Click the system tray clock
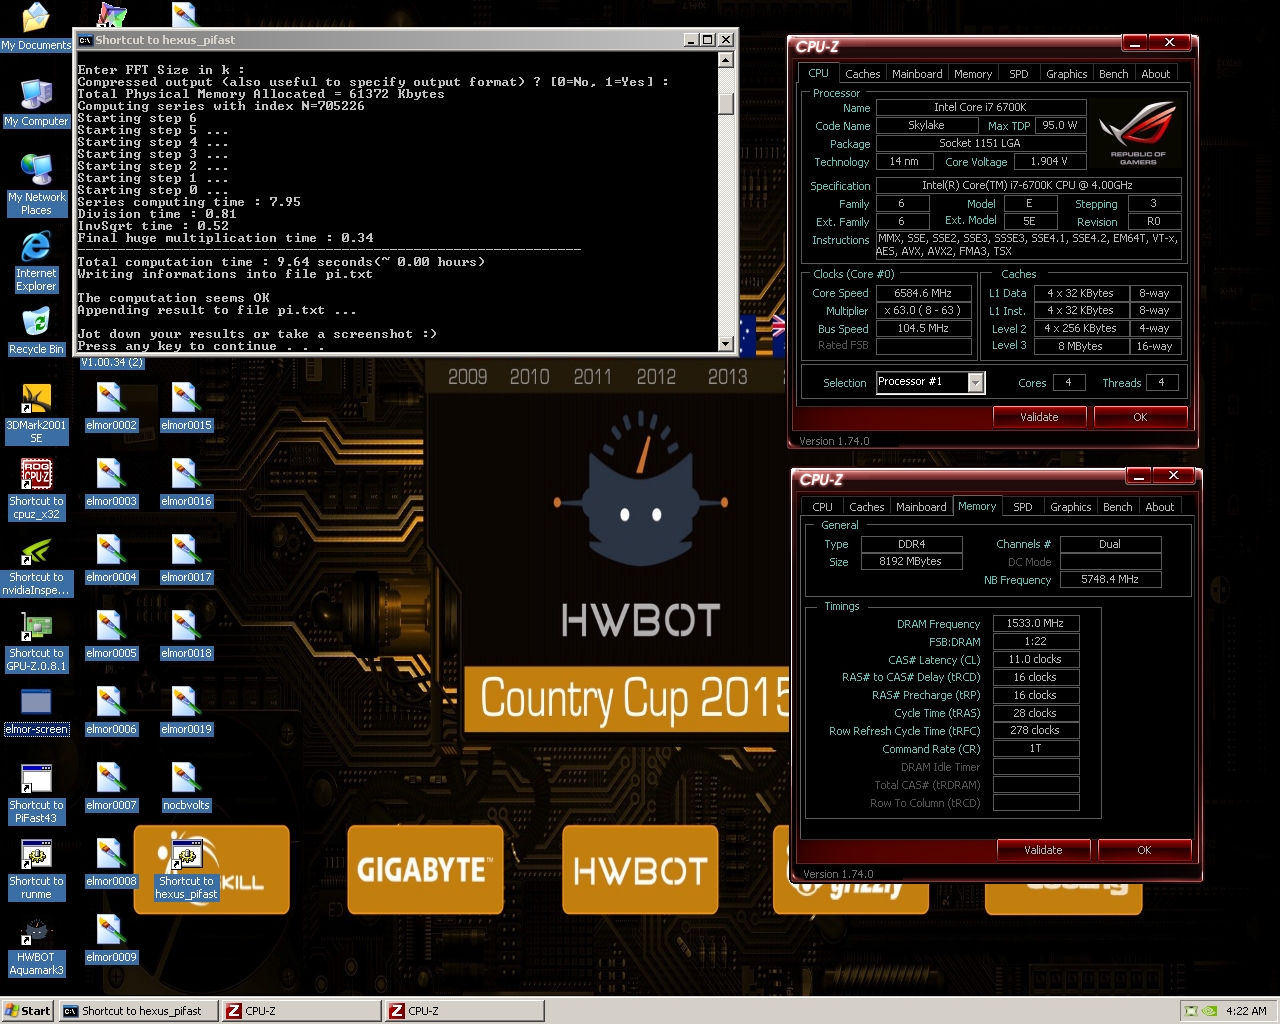This screenshot has height=1024, width=1280. coord(1246,1011)
